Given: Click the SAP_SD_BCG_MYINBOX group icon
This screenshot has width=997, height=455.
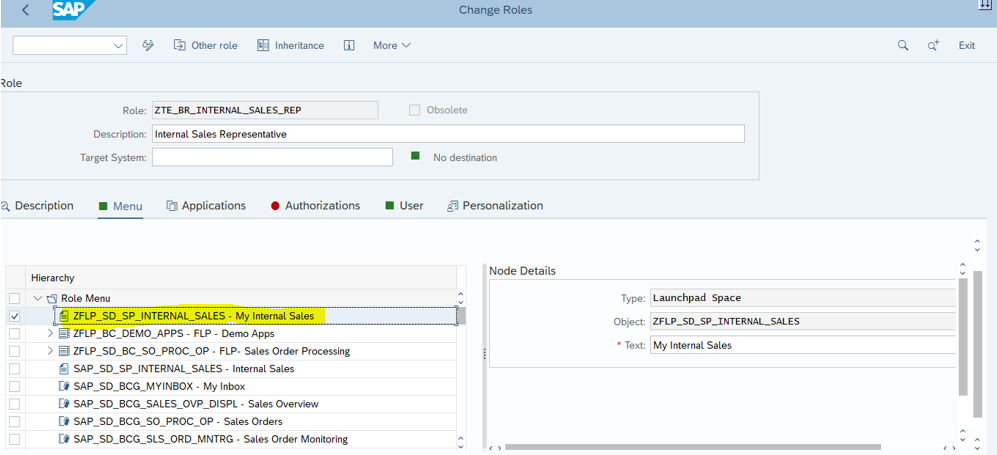Looking at the screenshot, I should coord(64,386).
